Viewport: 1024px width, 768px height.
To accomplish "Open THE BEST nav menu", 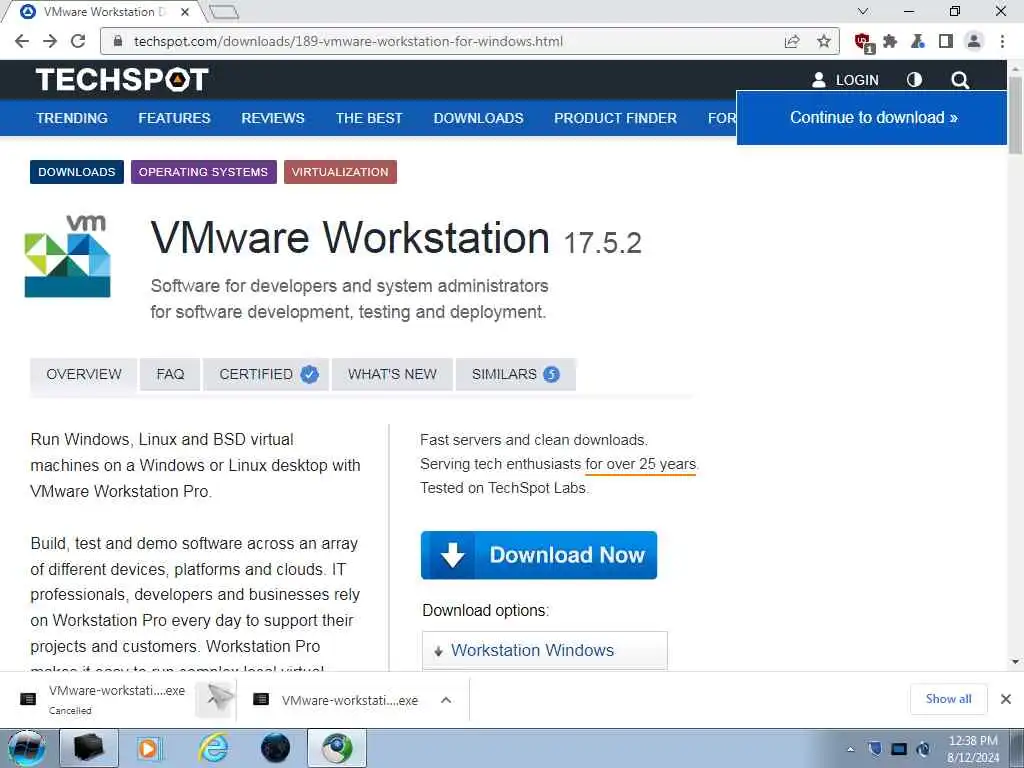I will (369, 118).
